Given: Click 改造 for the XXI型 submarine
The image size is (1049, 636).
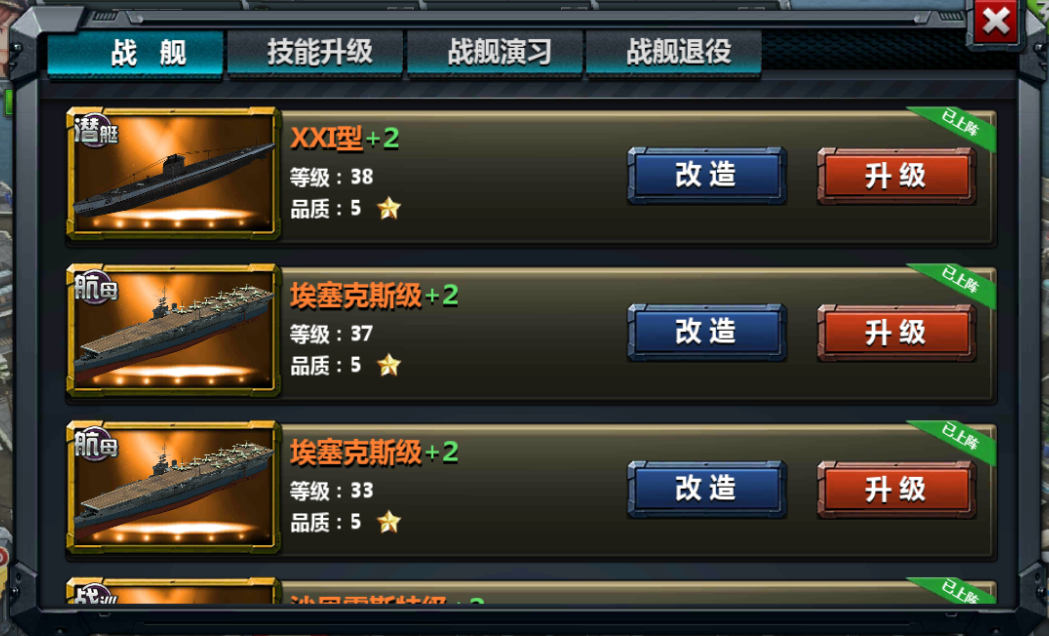Looking at the screenshot, I should point(706,175).
